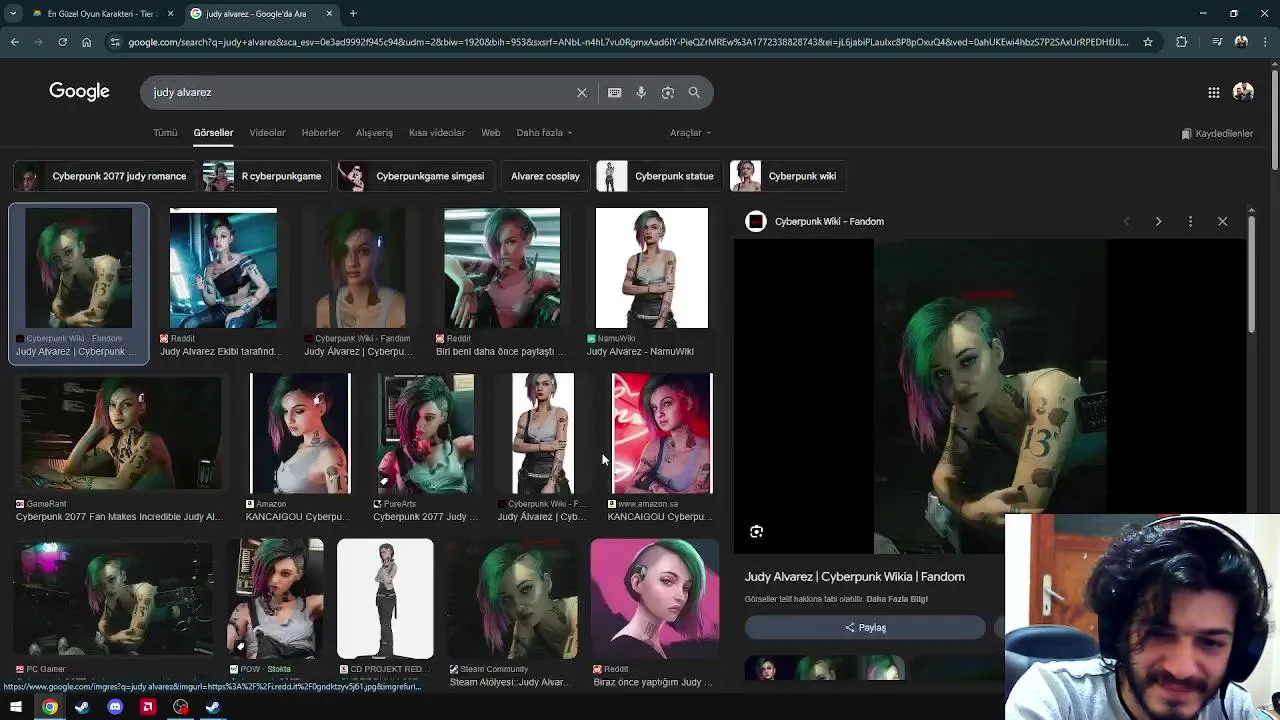Open Amazon KANCAIGOU Cyberpunk thumbnail
1280x720 pixels.
click(x=300, y=434)
